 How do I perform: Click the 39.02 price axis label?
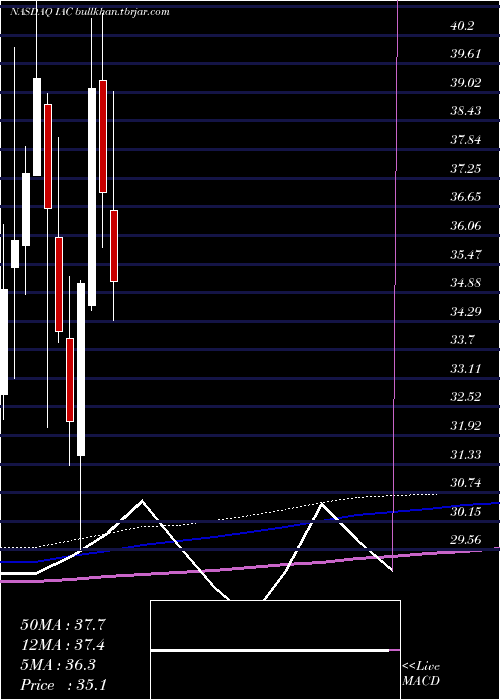[x=466, y=83]
